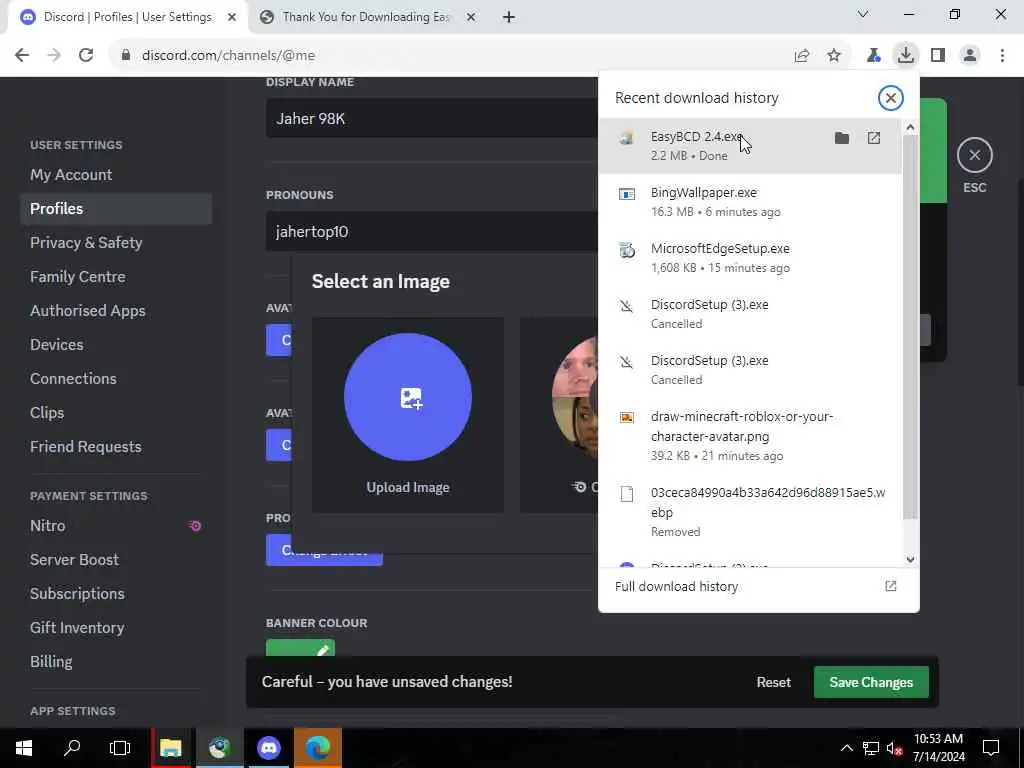Open Privacy & Safety settings
The image size is (1024, 768).
coord(116,242)
